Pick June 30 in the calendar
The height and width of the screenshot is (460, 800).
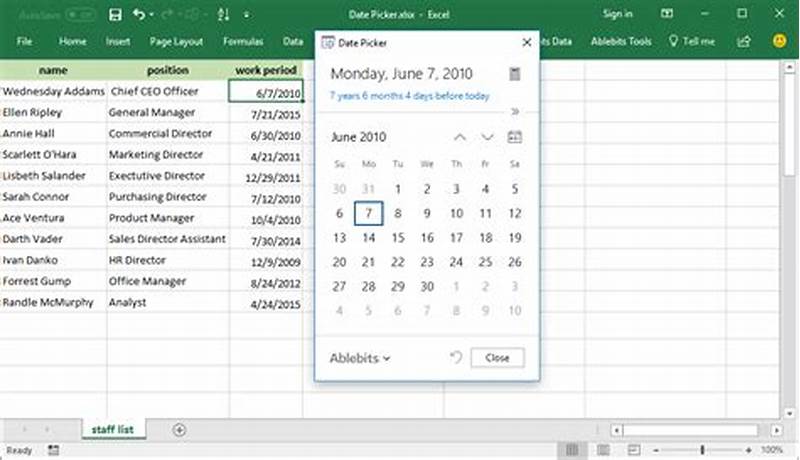(x=427, y=287)
